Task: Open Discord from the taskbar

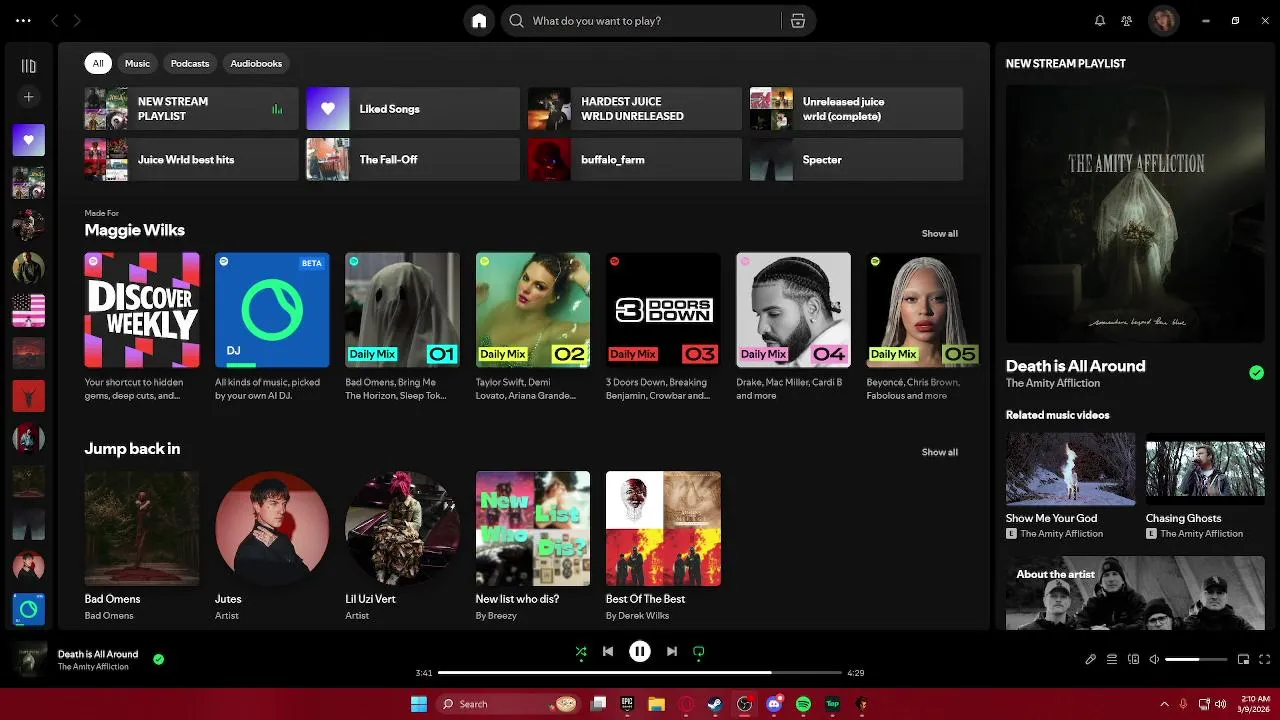Action: click(x=774, y=704)
